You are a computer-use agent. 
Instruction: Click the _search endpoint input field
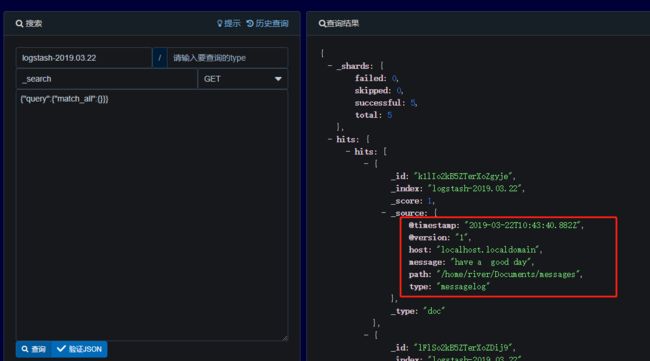[x=107, y=79]
